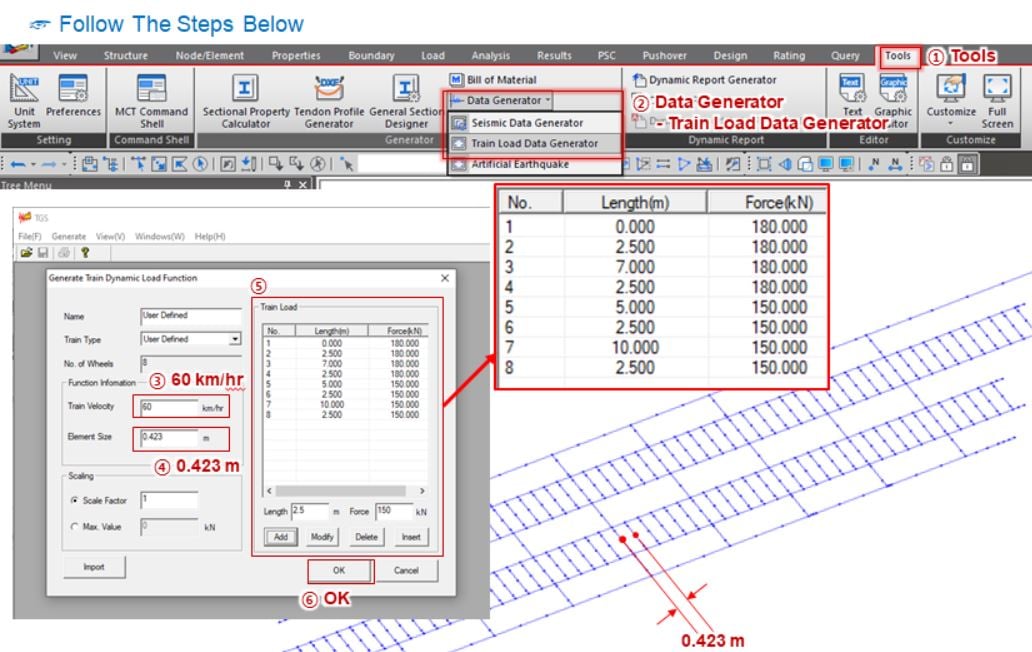The width and height of the screenshot is (1032, 652).
Task: Click the Import button
Action: click(94, 567)
